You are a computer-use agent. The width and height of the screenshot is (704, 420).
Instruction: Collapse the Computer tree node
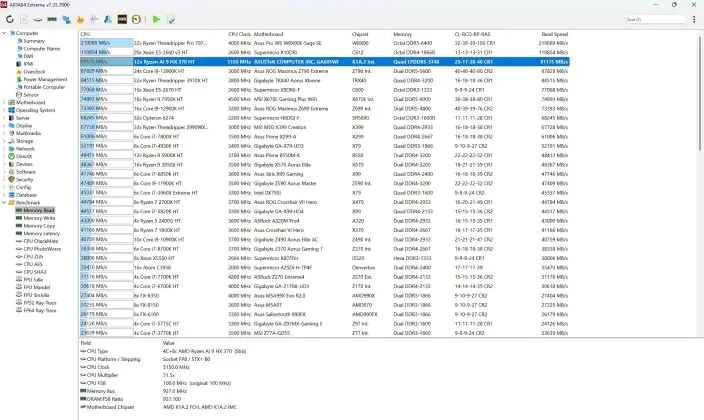coord(4,33)
